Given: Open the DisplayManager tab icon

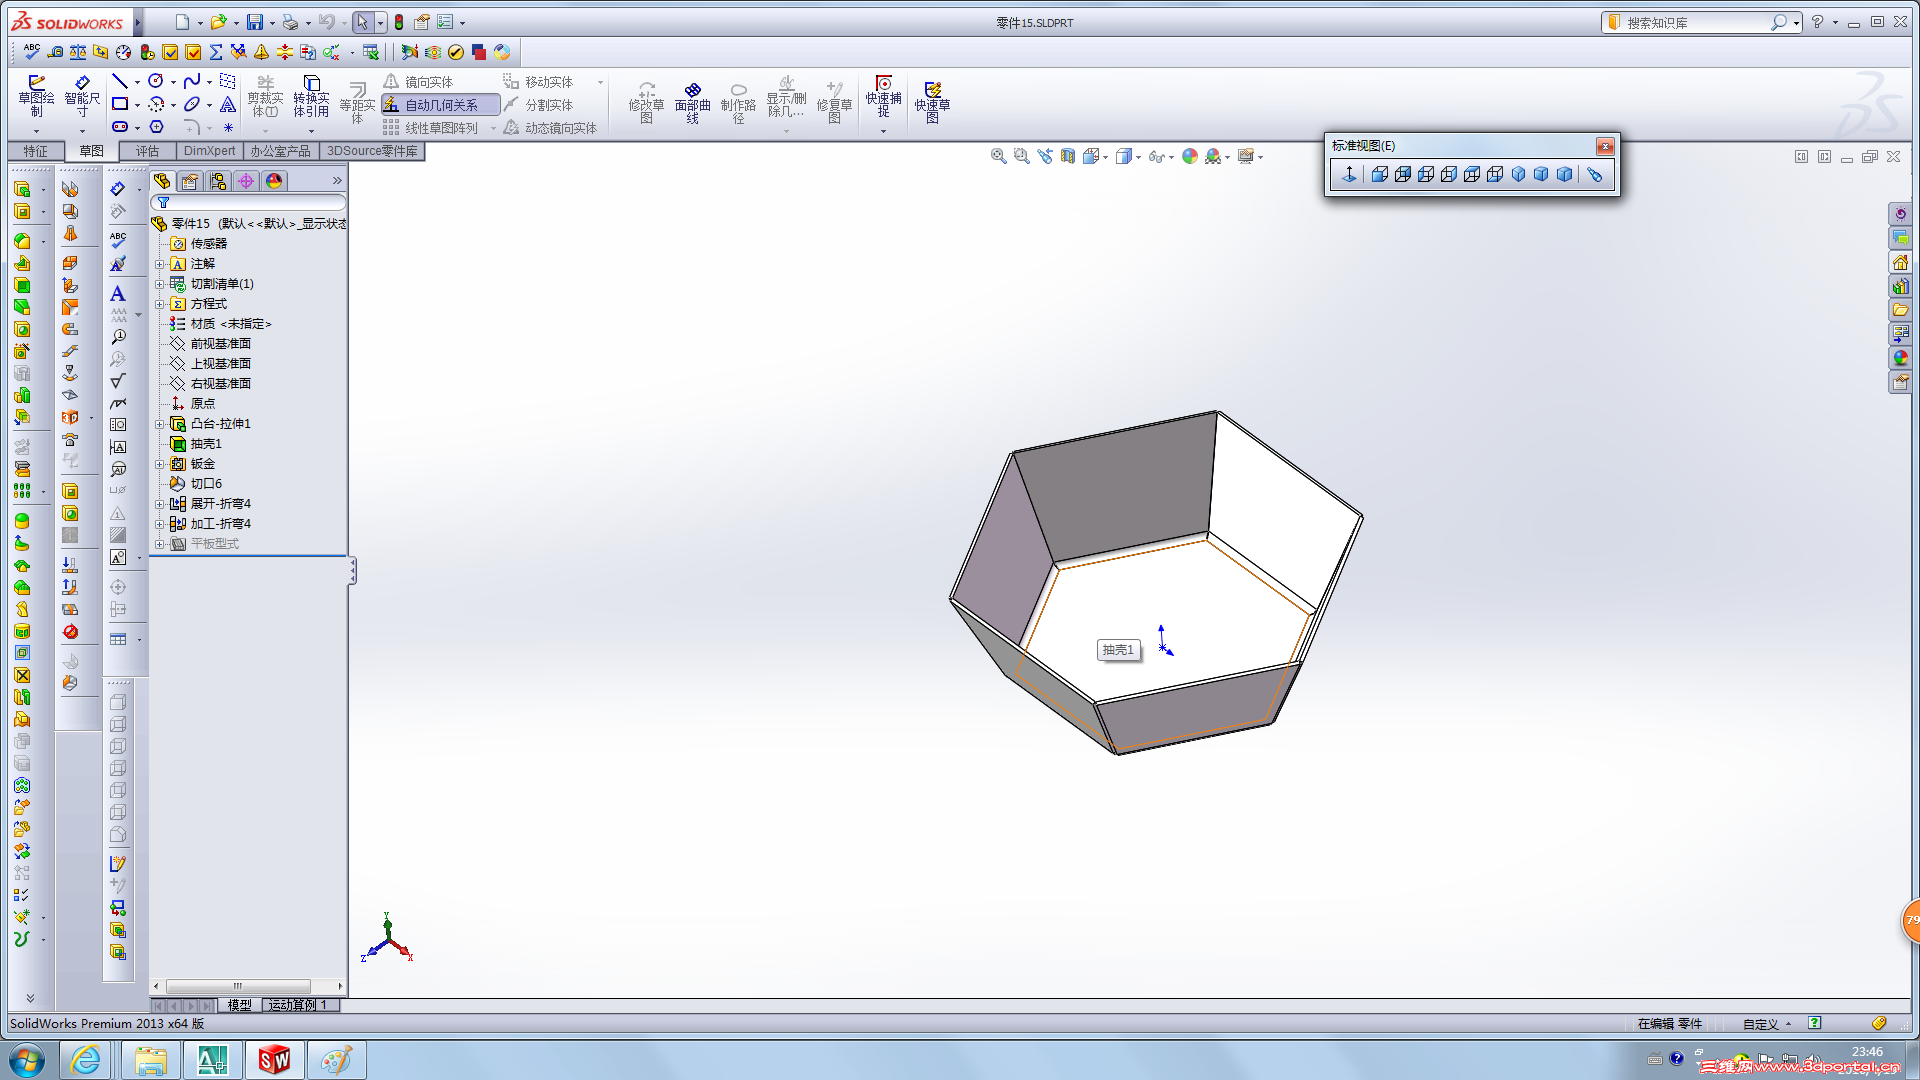Looking at the screenshot, I should [x=274, y=181].
